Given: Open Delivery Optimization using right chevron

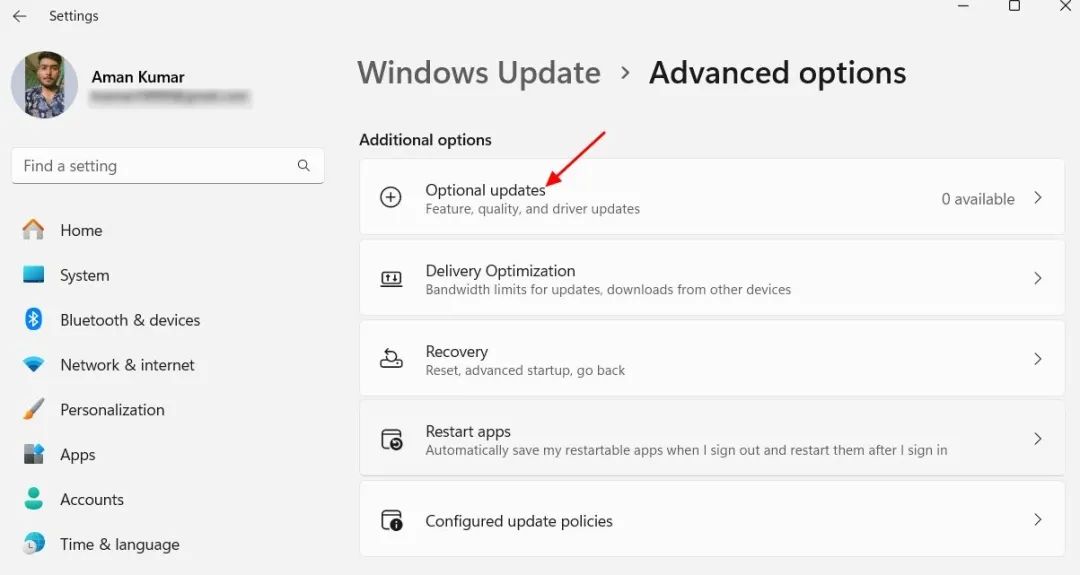Looking at the screenshot, I should point(1038,279).
